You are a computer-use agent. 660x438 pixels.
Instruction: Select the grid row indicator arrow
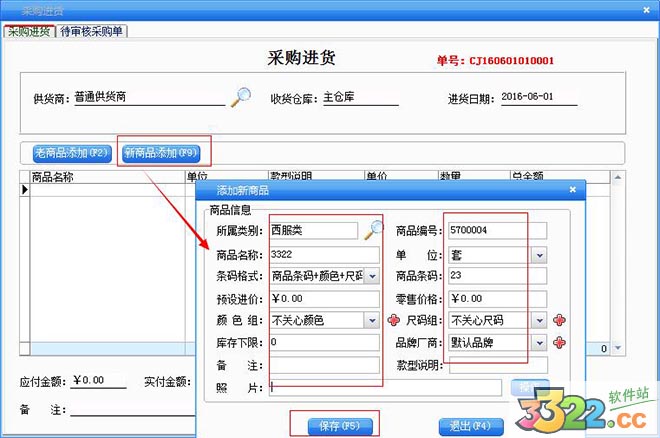25,190
